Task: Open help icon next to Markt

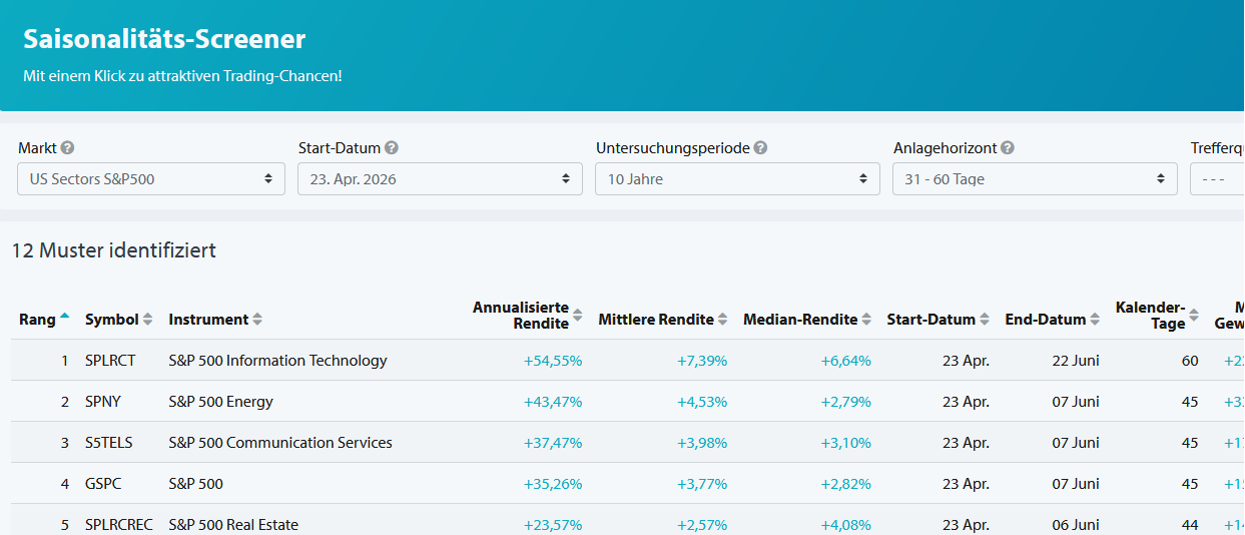Action: click(67, 148)
